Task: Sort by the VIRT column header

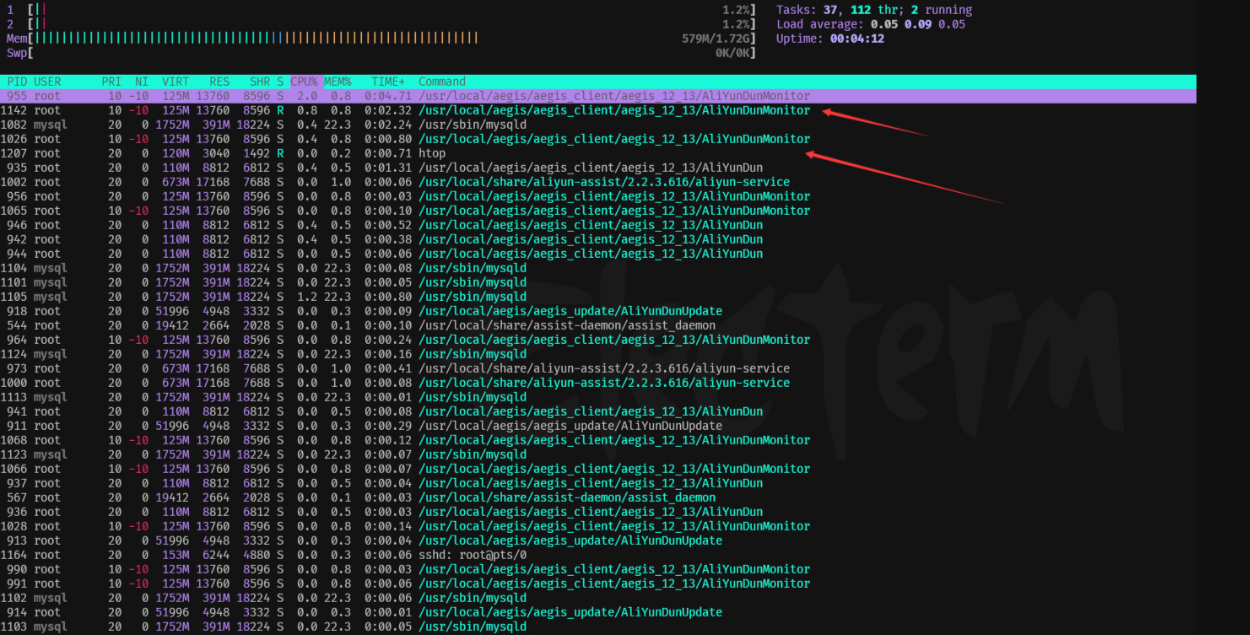Action: [176, 82]
